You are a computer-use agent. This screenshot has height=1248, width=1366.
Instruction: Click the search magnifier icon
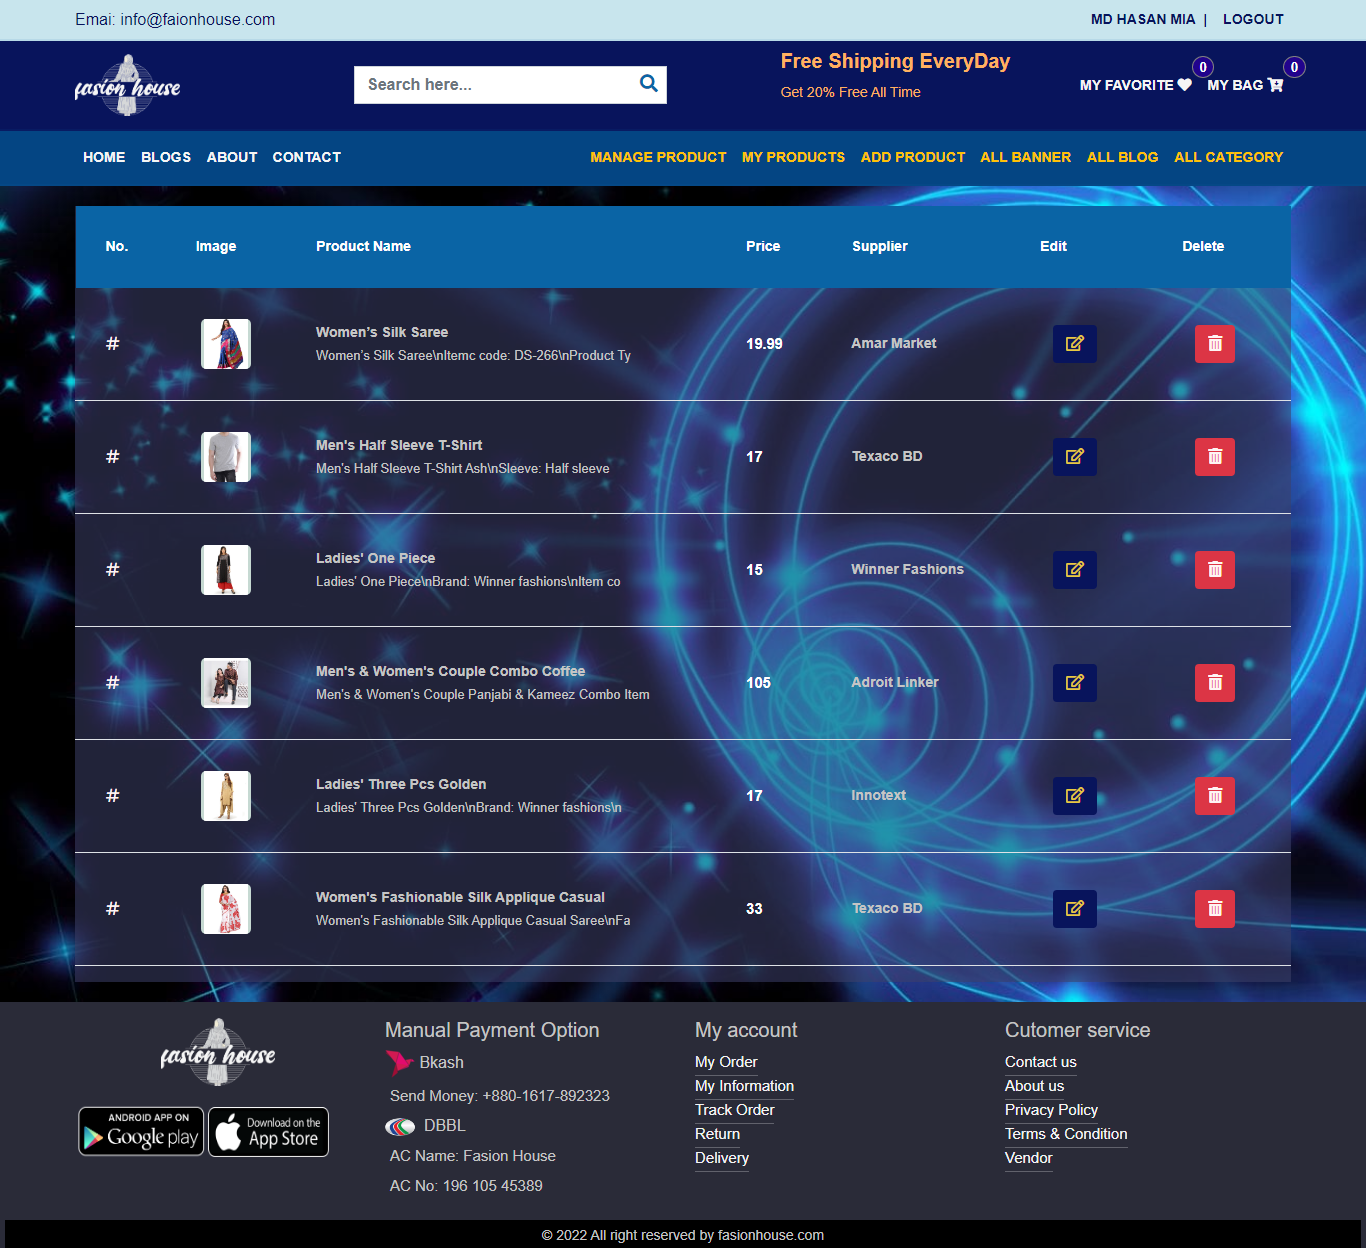point(648,84)
